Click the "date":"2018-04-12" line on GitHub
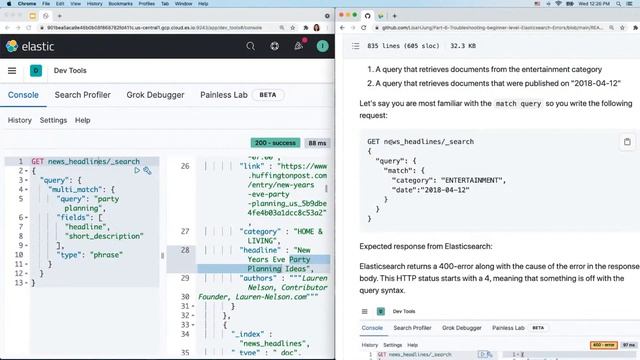640x360 pixels. click(430, 190)
